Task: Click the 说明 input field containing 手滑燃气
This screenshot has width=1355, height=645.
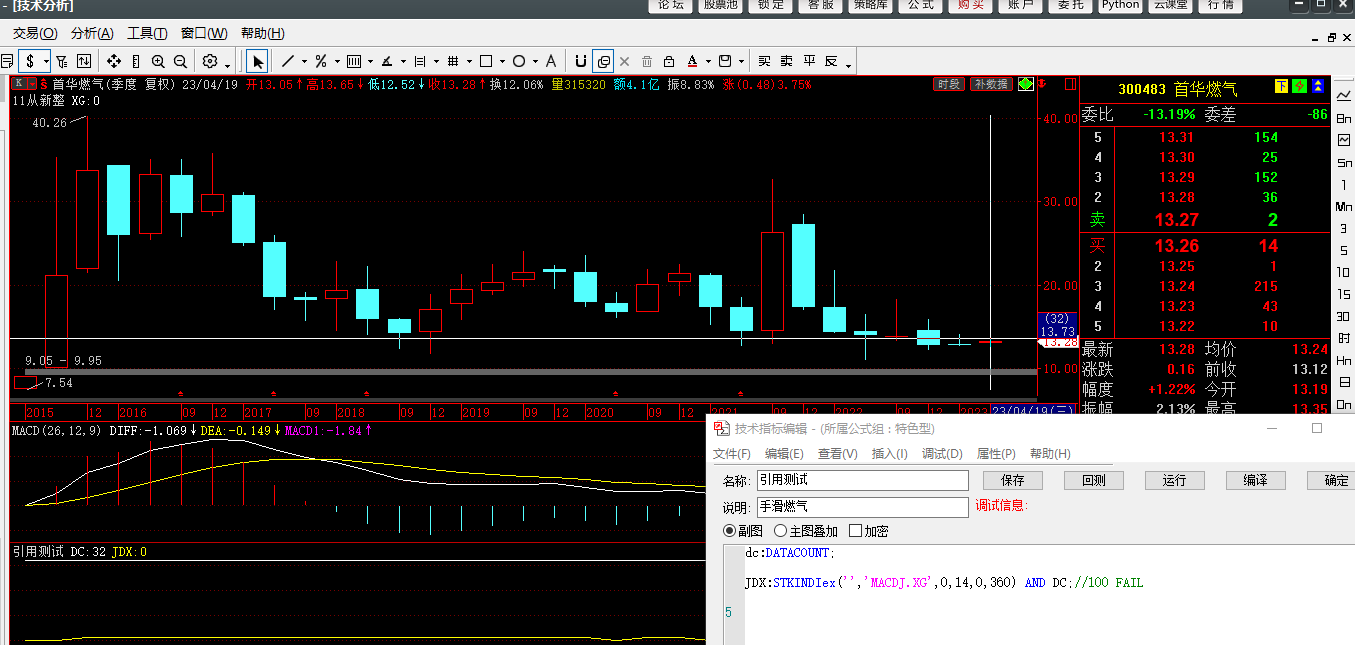Action: pos(862,507)
